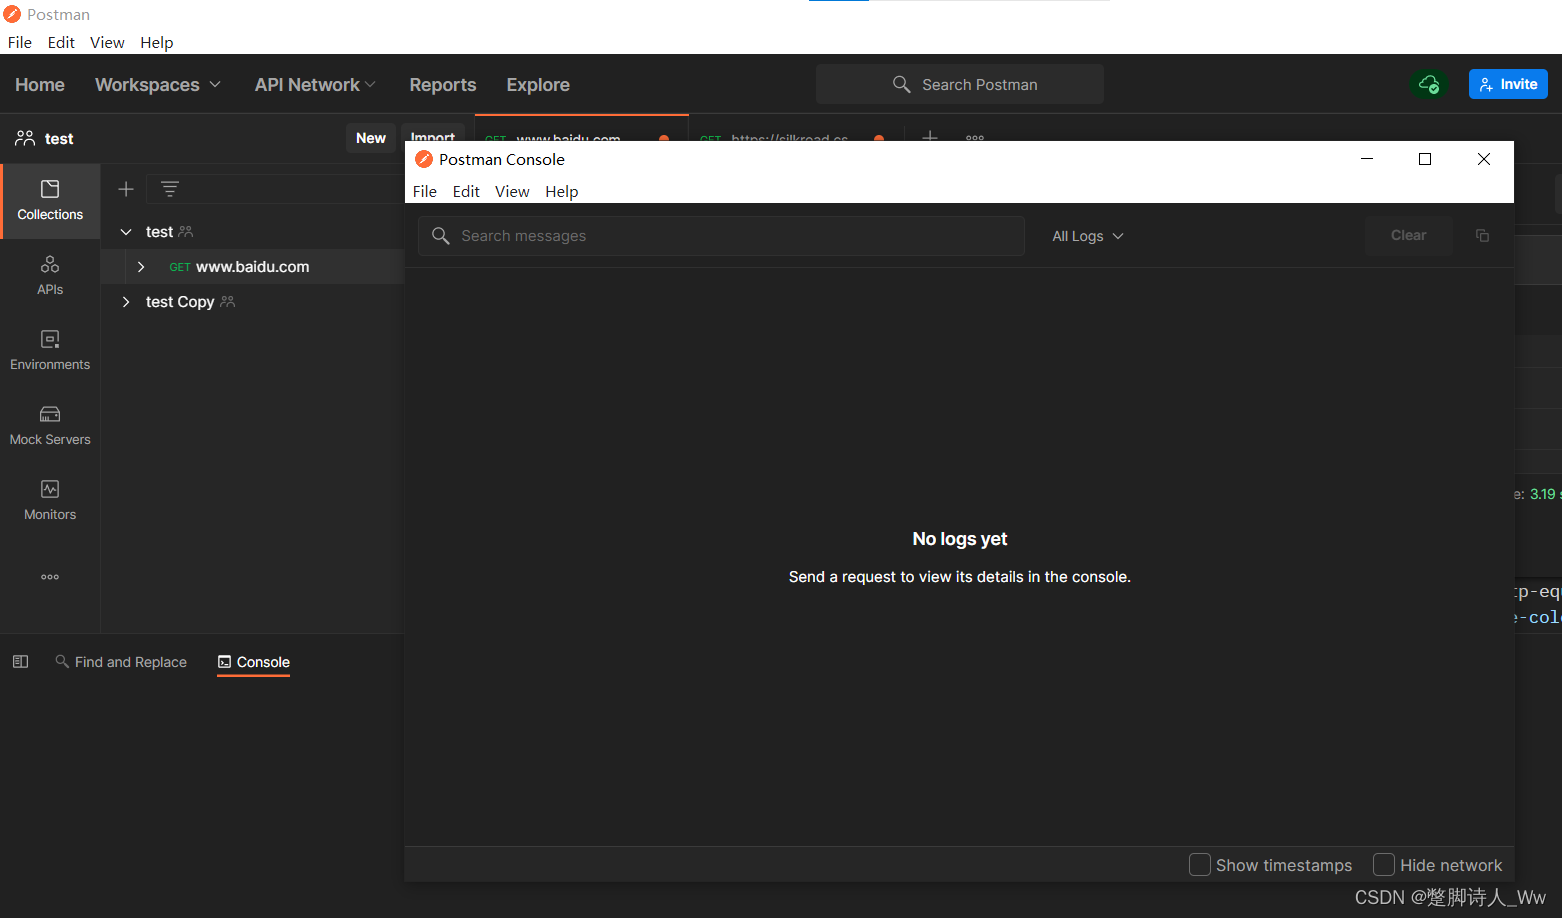The width and height of the screenshot is (1562, 918).
Task: Open the All Logs filter dropdown
Action: [x=1088, y=236]
